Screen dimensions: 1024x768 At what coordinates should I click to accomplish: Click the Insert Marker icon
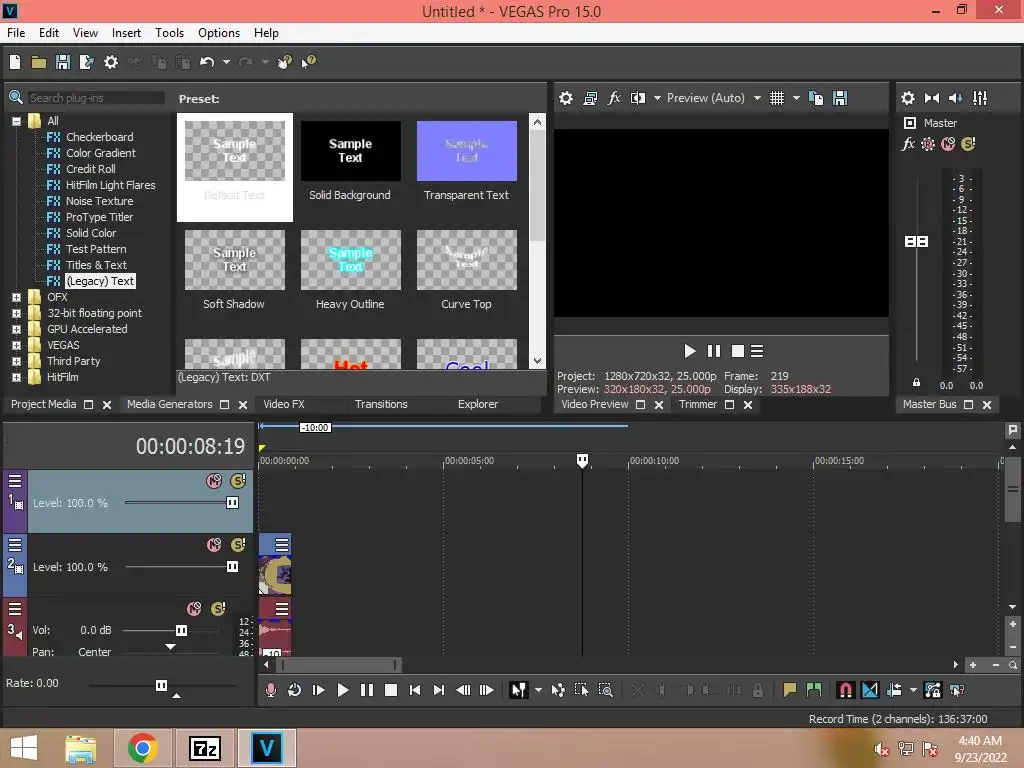(x=790, y=690)
